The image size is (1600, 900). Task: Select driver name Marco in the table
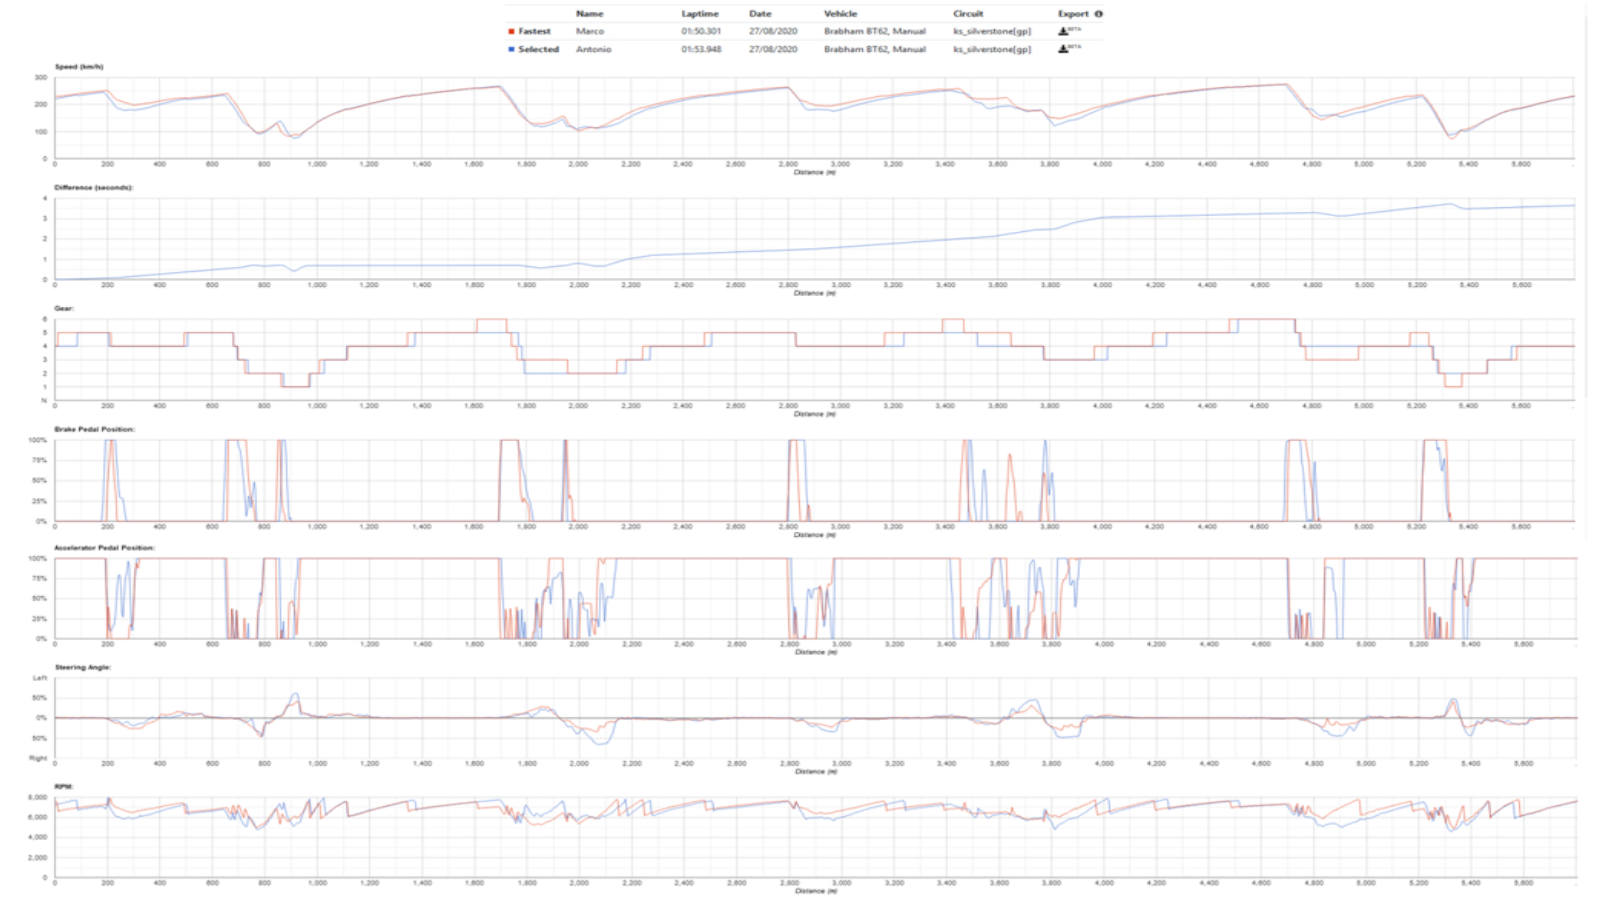pyautogui.click(x=589, y=32)
